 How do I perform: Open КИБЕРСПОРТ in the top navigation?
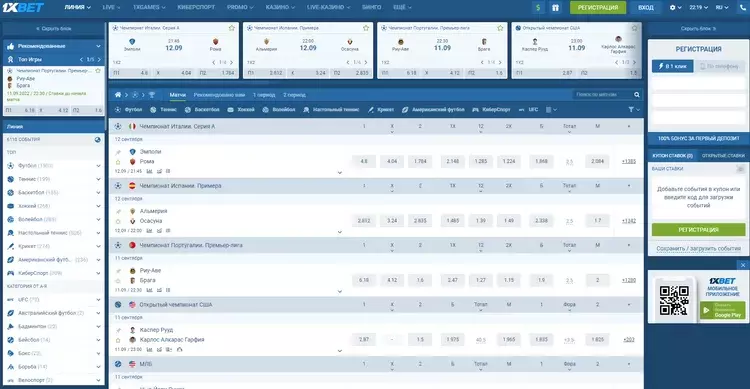tap(196, 7)
